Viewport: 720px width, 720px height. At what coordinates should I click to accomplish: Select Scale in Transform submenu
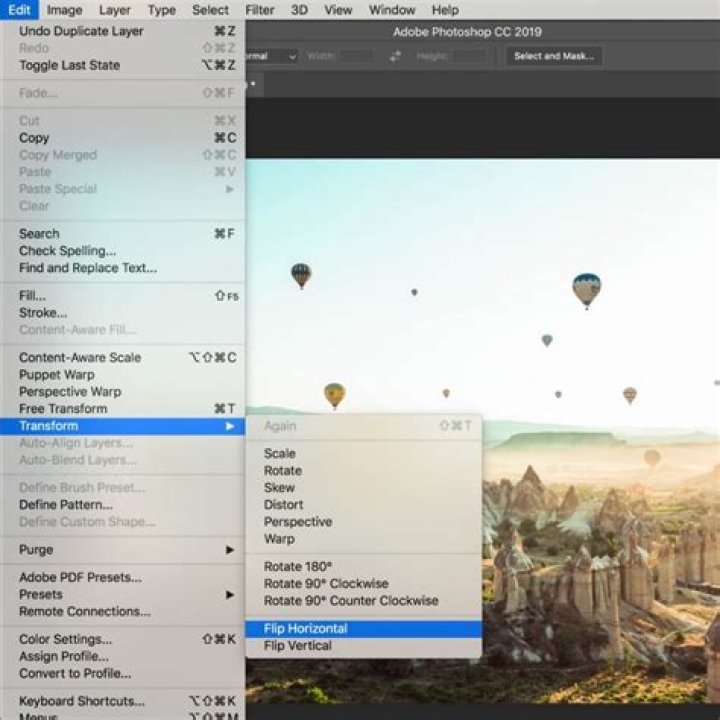pyautogui.click(x=364, y=453)
